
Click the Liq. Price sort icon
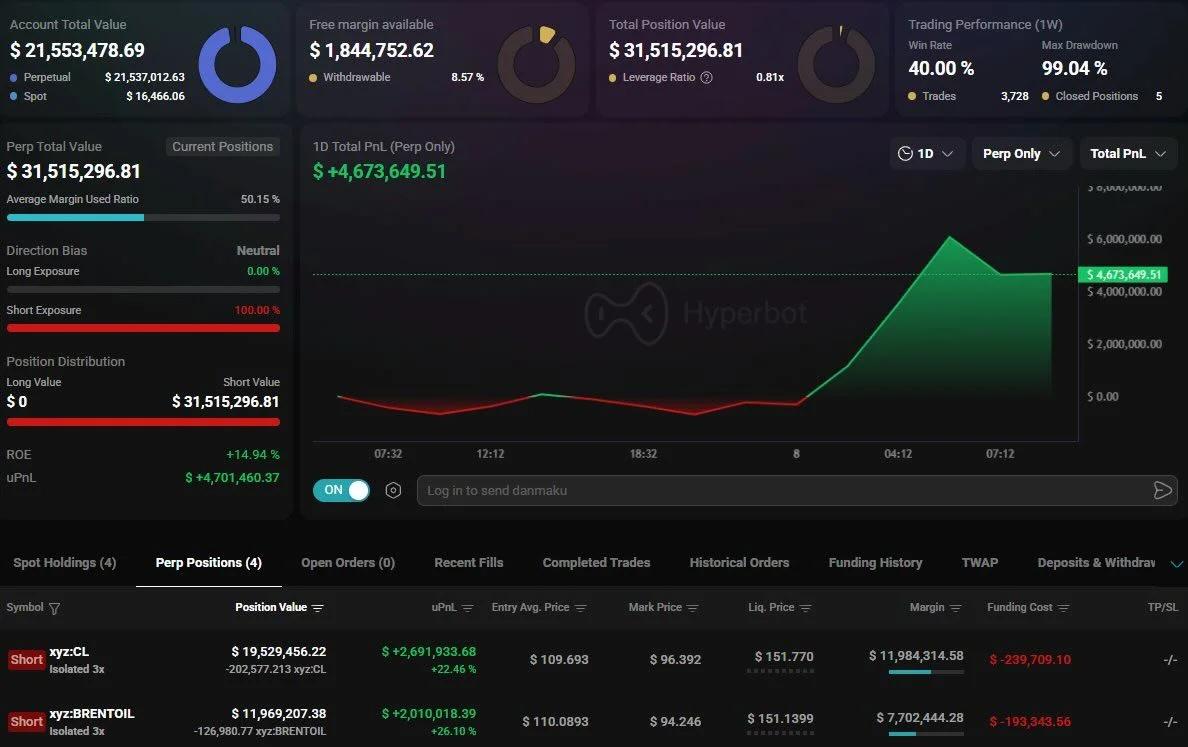[x=806, y=608]
